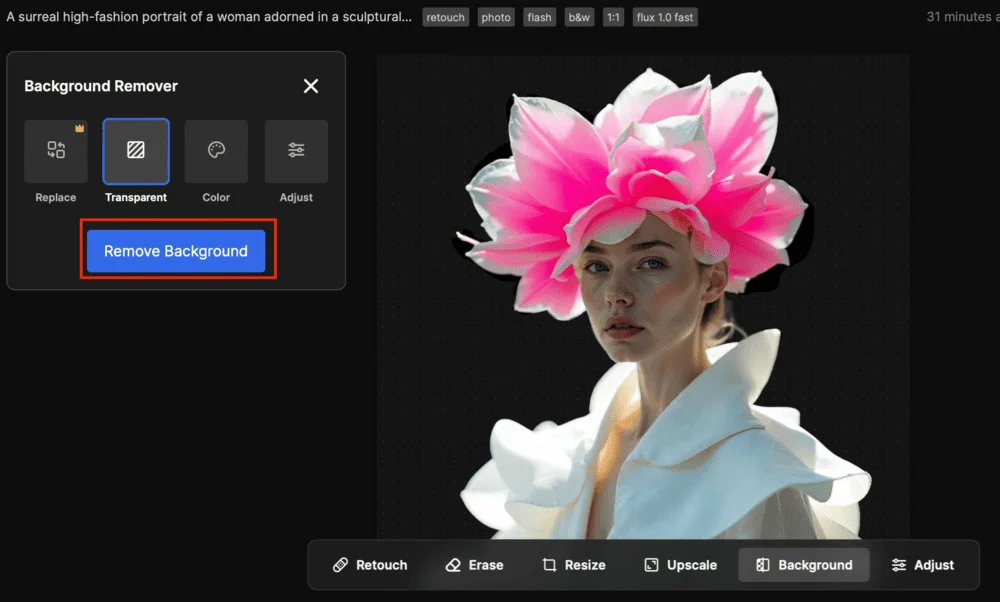This screenshot has height=602, width=1000.
Task: Click the prompt text about surreal portrait
Action: coord(209,17)
